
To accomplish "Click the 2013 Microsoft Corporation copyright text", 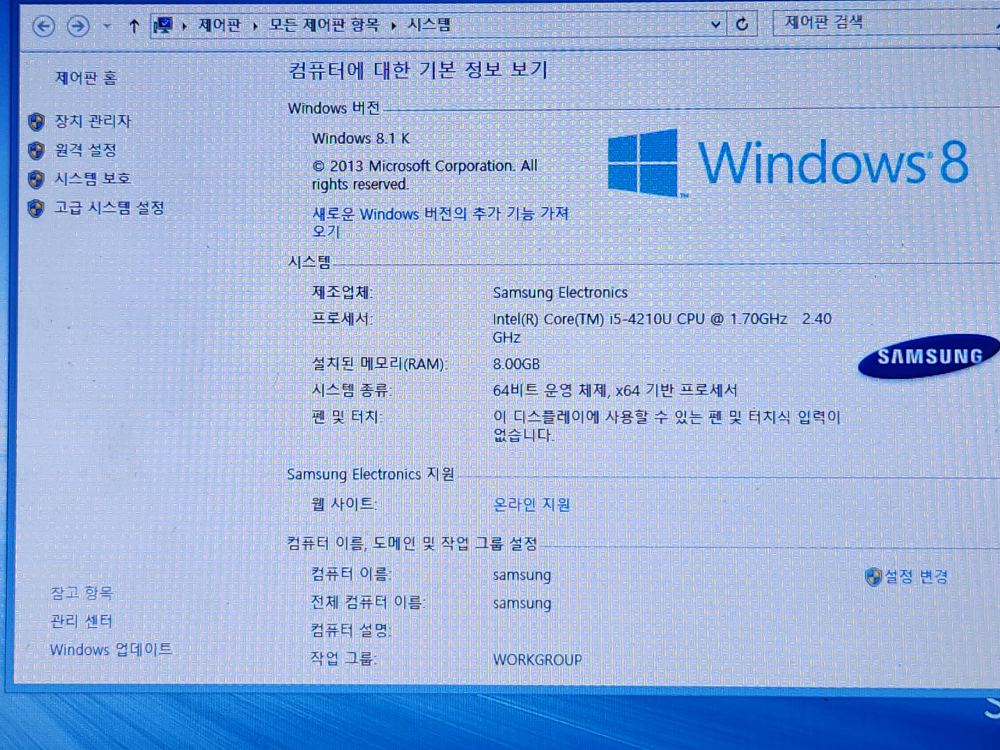I will pos(425,175).
